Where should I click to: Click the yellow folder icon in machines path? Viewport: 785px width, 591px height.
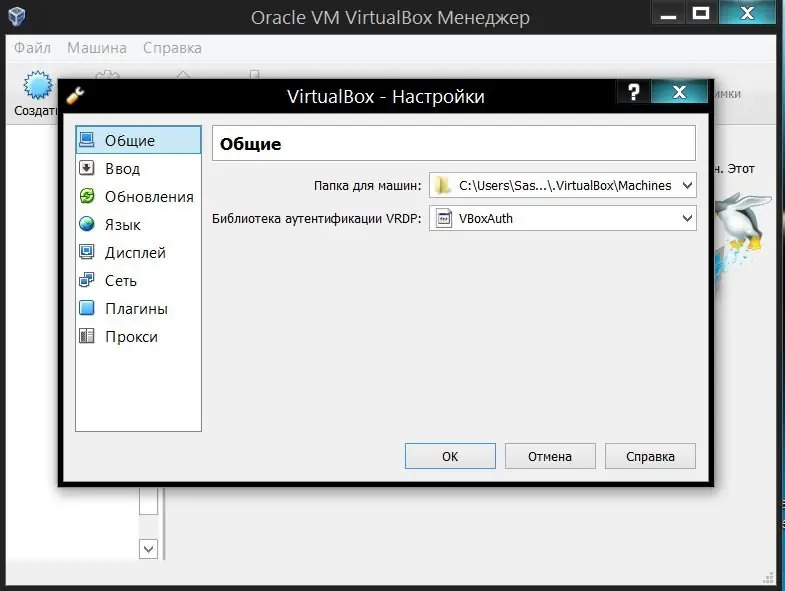coord(443,185)
